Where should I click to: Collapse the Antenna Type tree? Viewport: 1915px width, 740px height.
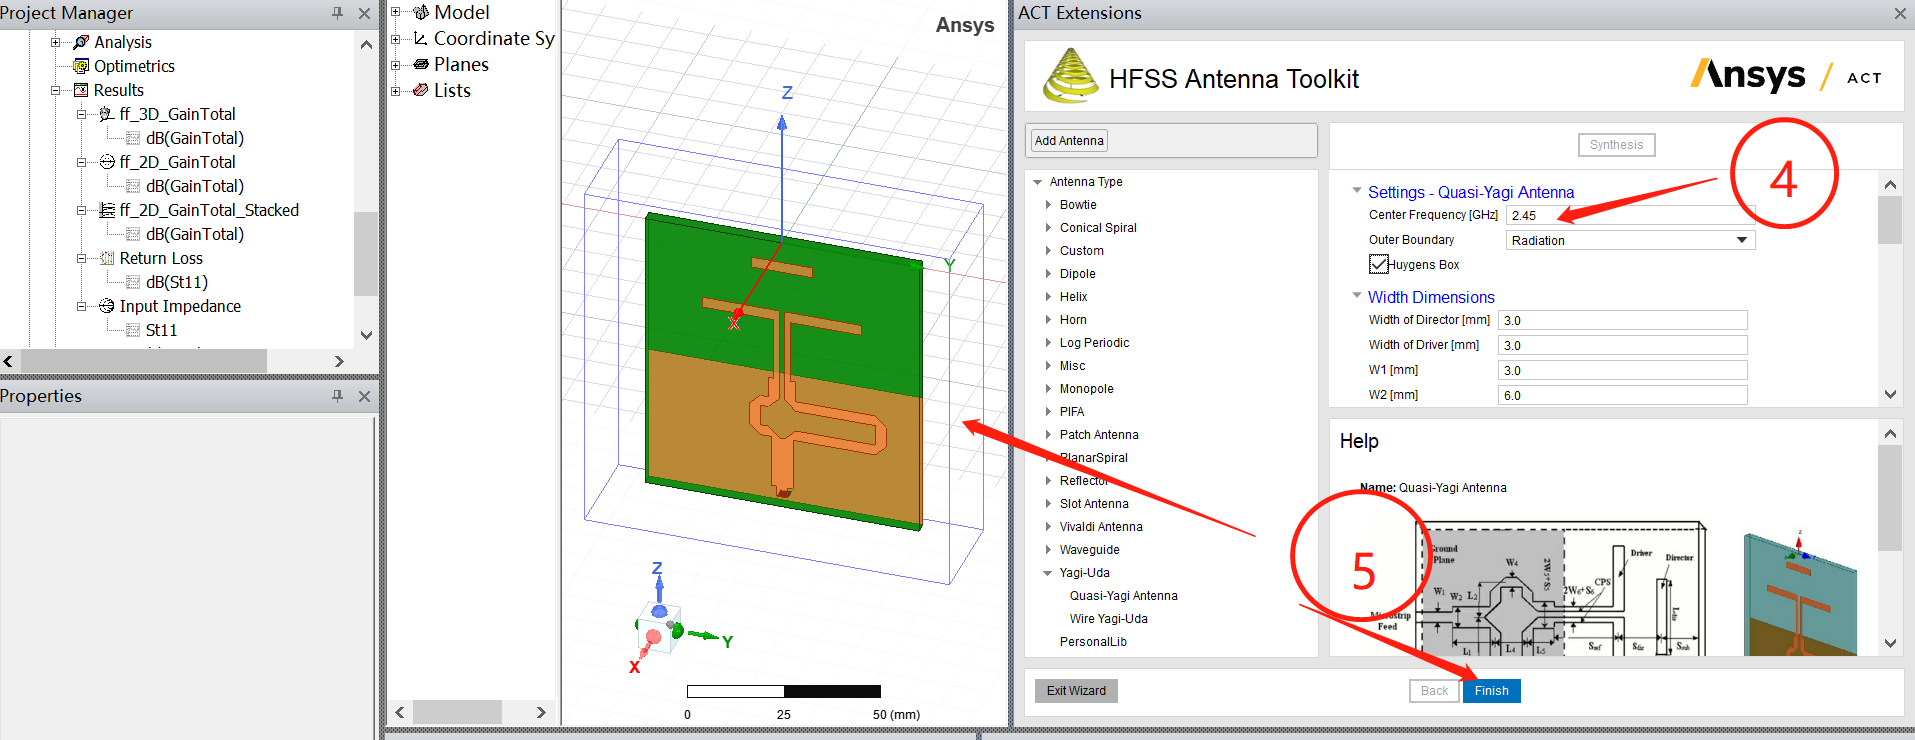(1038, 182)
